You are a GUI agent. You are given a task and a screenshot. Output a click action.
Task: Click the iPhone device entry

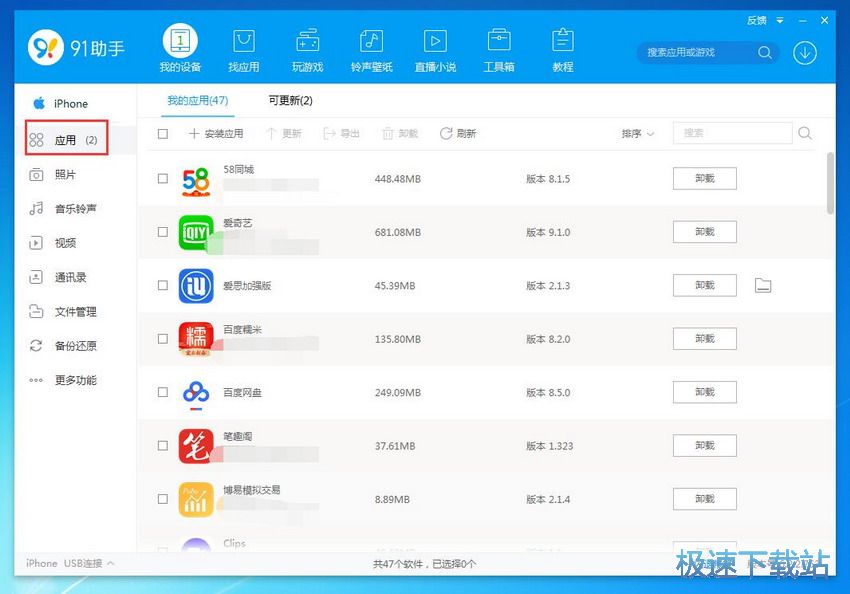(60, 104)
